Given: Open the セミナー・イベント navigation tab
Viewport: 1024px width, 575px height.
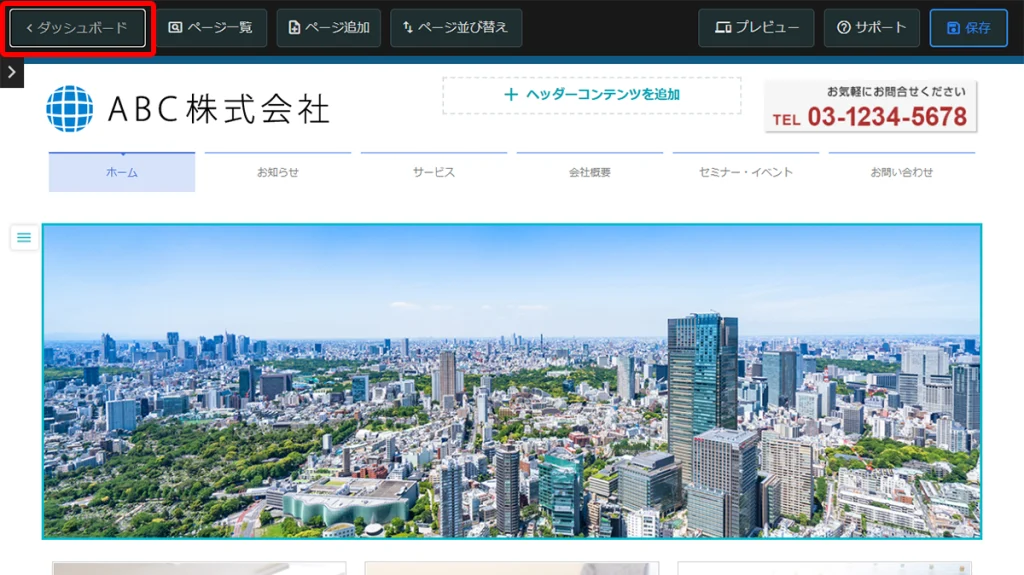Looking at the screenshot, I should (746, 172).
